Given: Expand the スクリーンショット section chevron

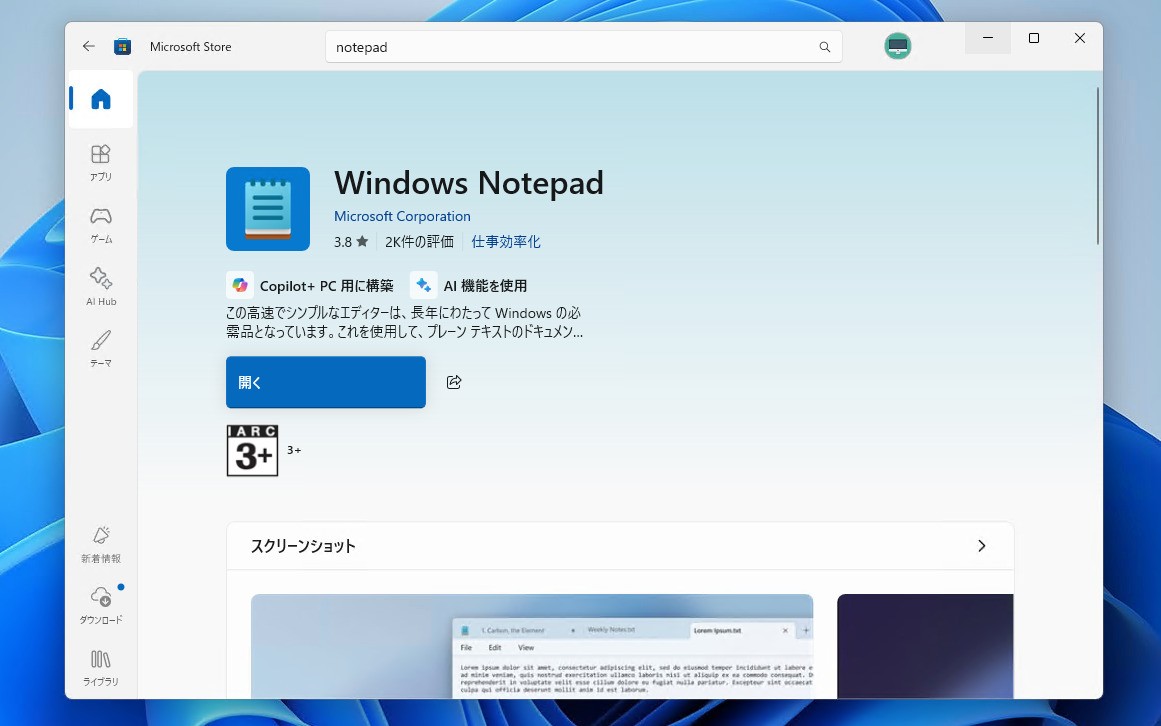Looking at the screenshot, I should pyautogui.click(x=981, y=546).
